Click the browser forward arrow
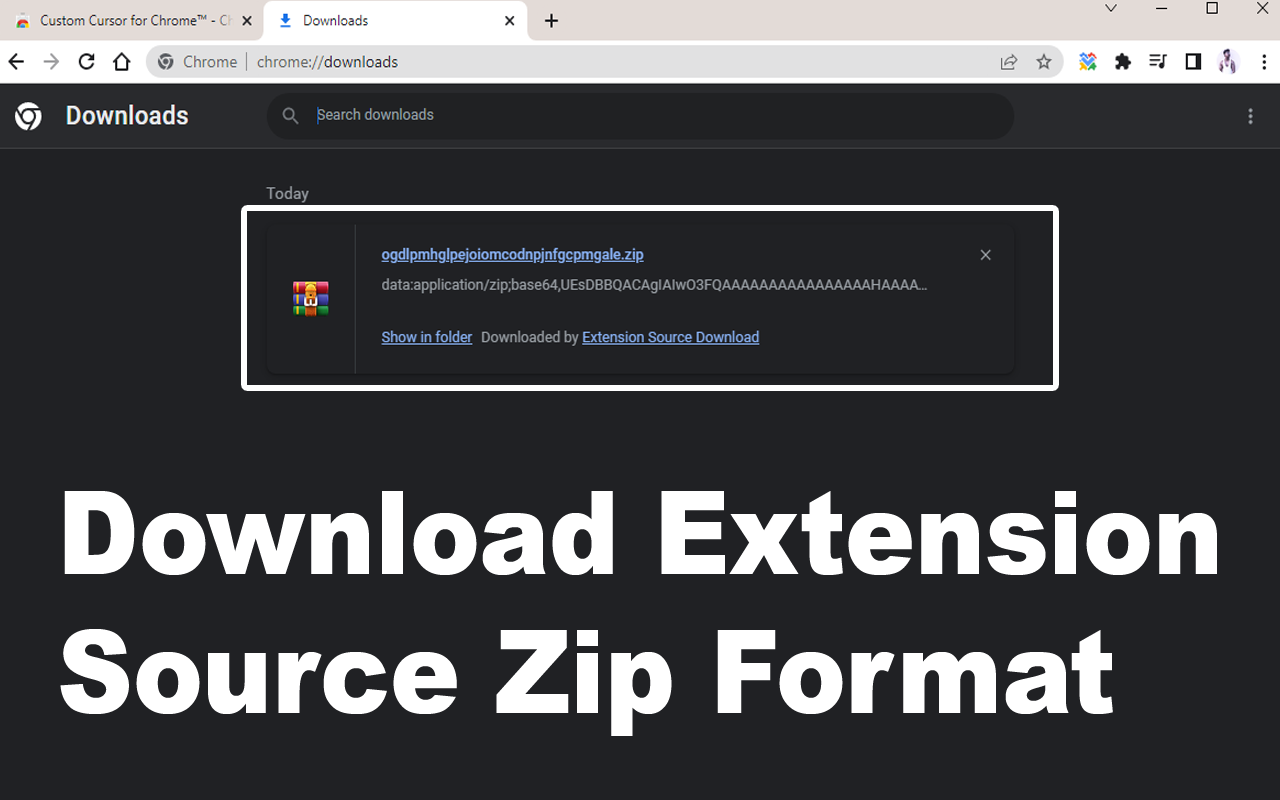The height and width of the screenshot is (800, 1280). [x=51, y=62]
